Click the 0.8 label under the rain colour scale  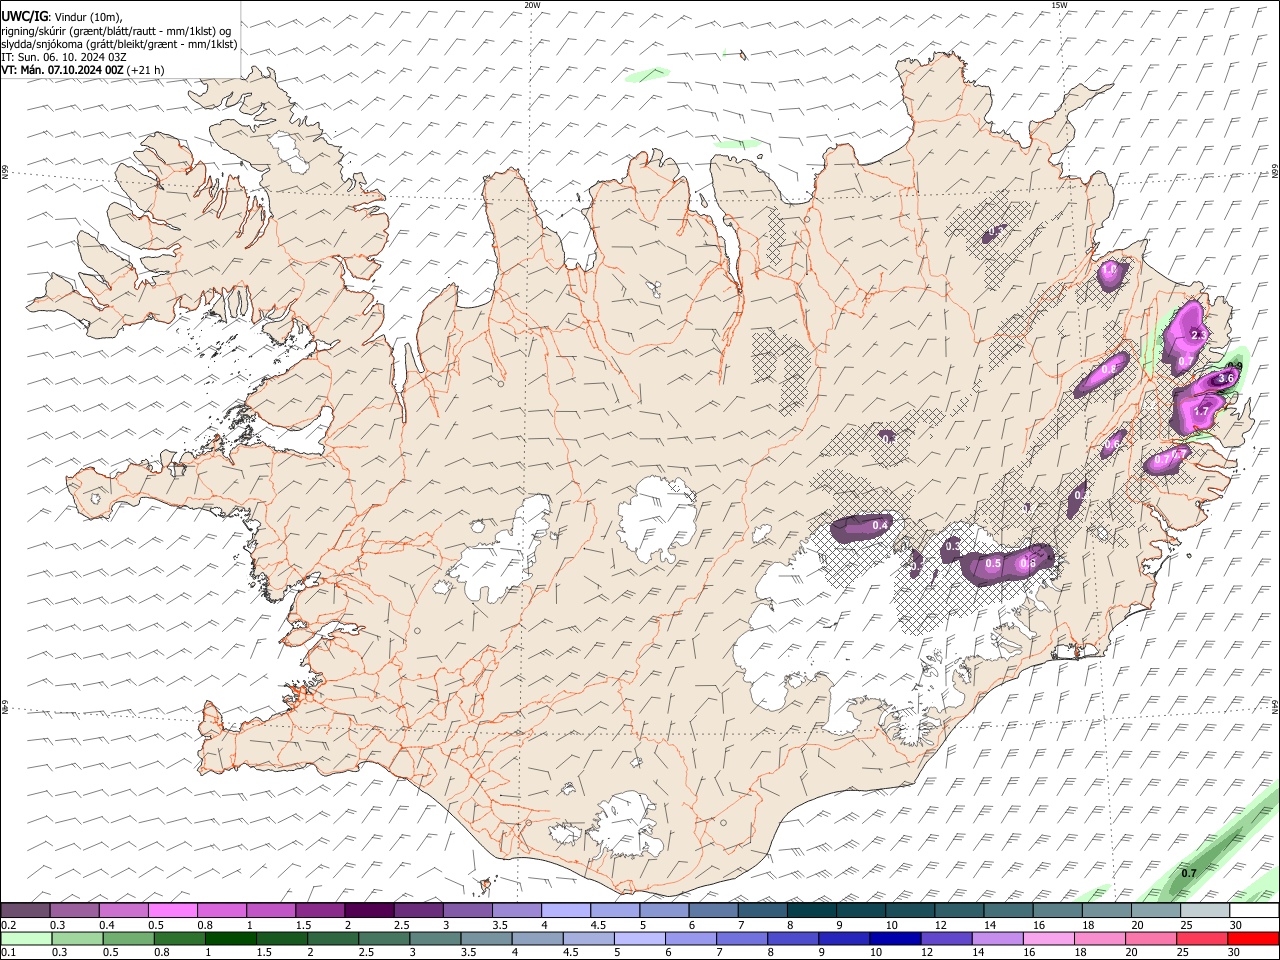click(x=161, y=953)
